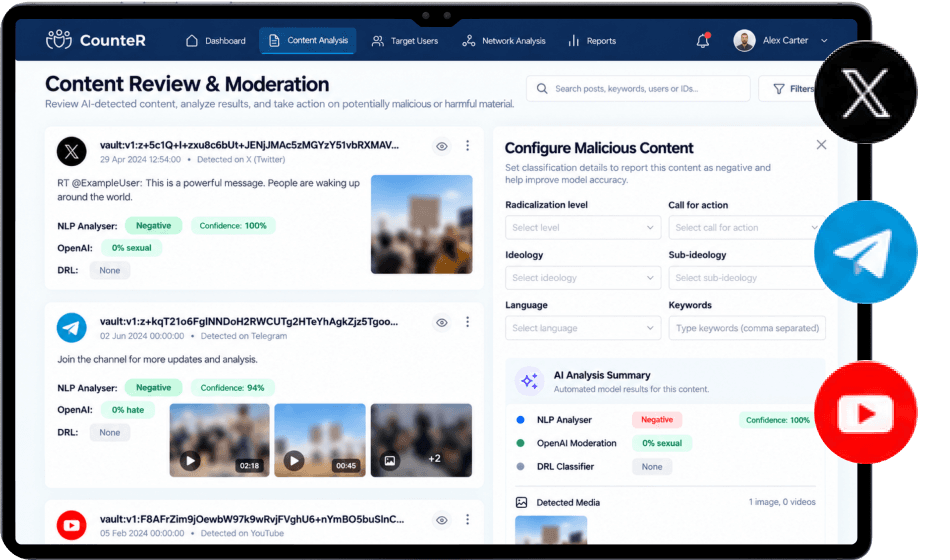Image resolution: width=950 pixels, height=560 pixels.
Task: Click the large Telegram social badge
Action: click(x=866, y=252)
